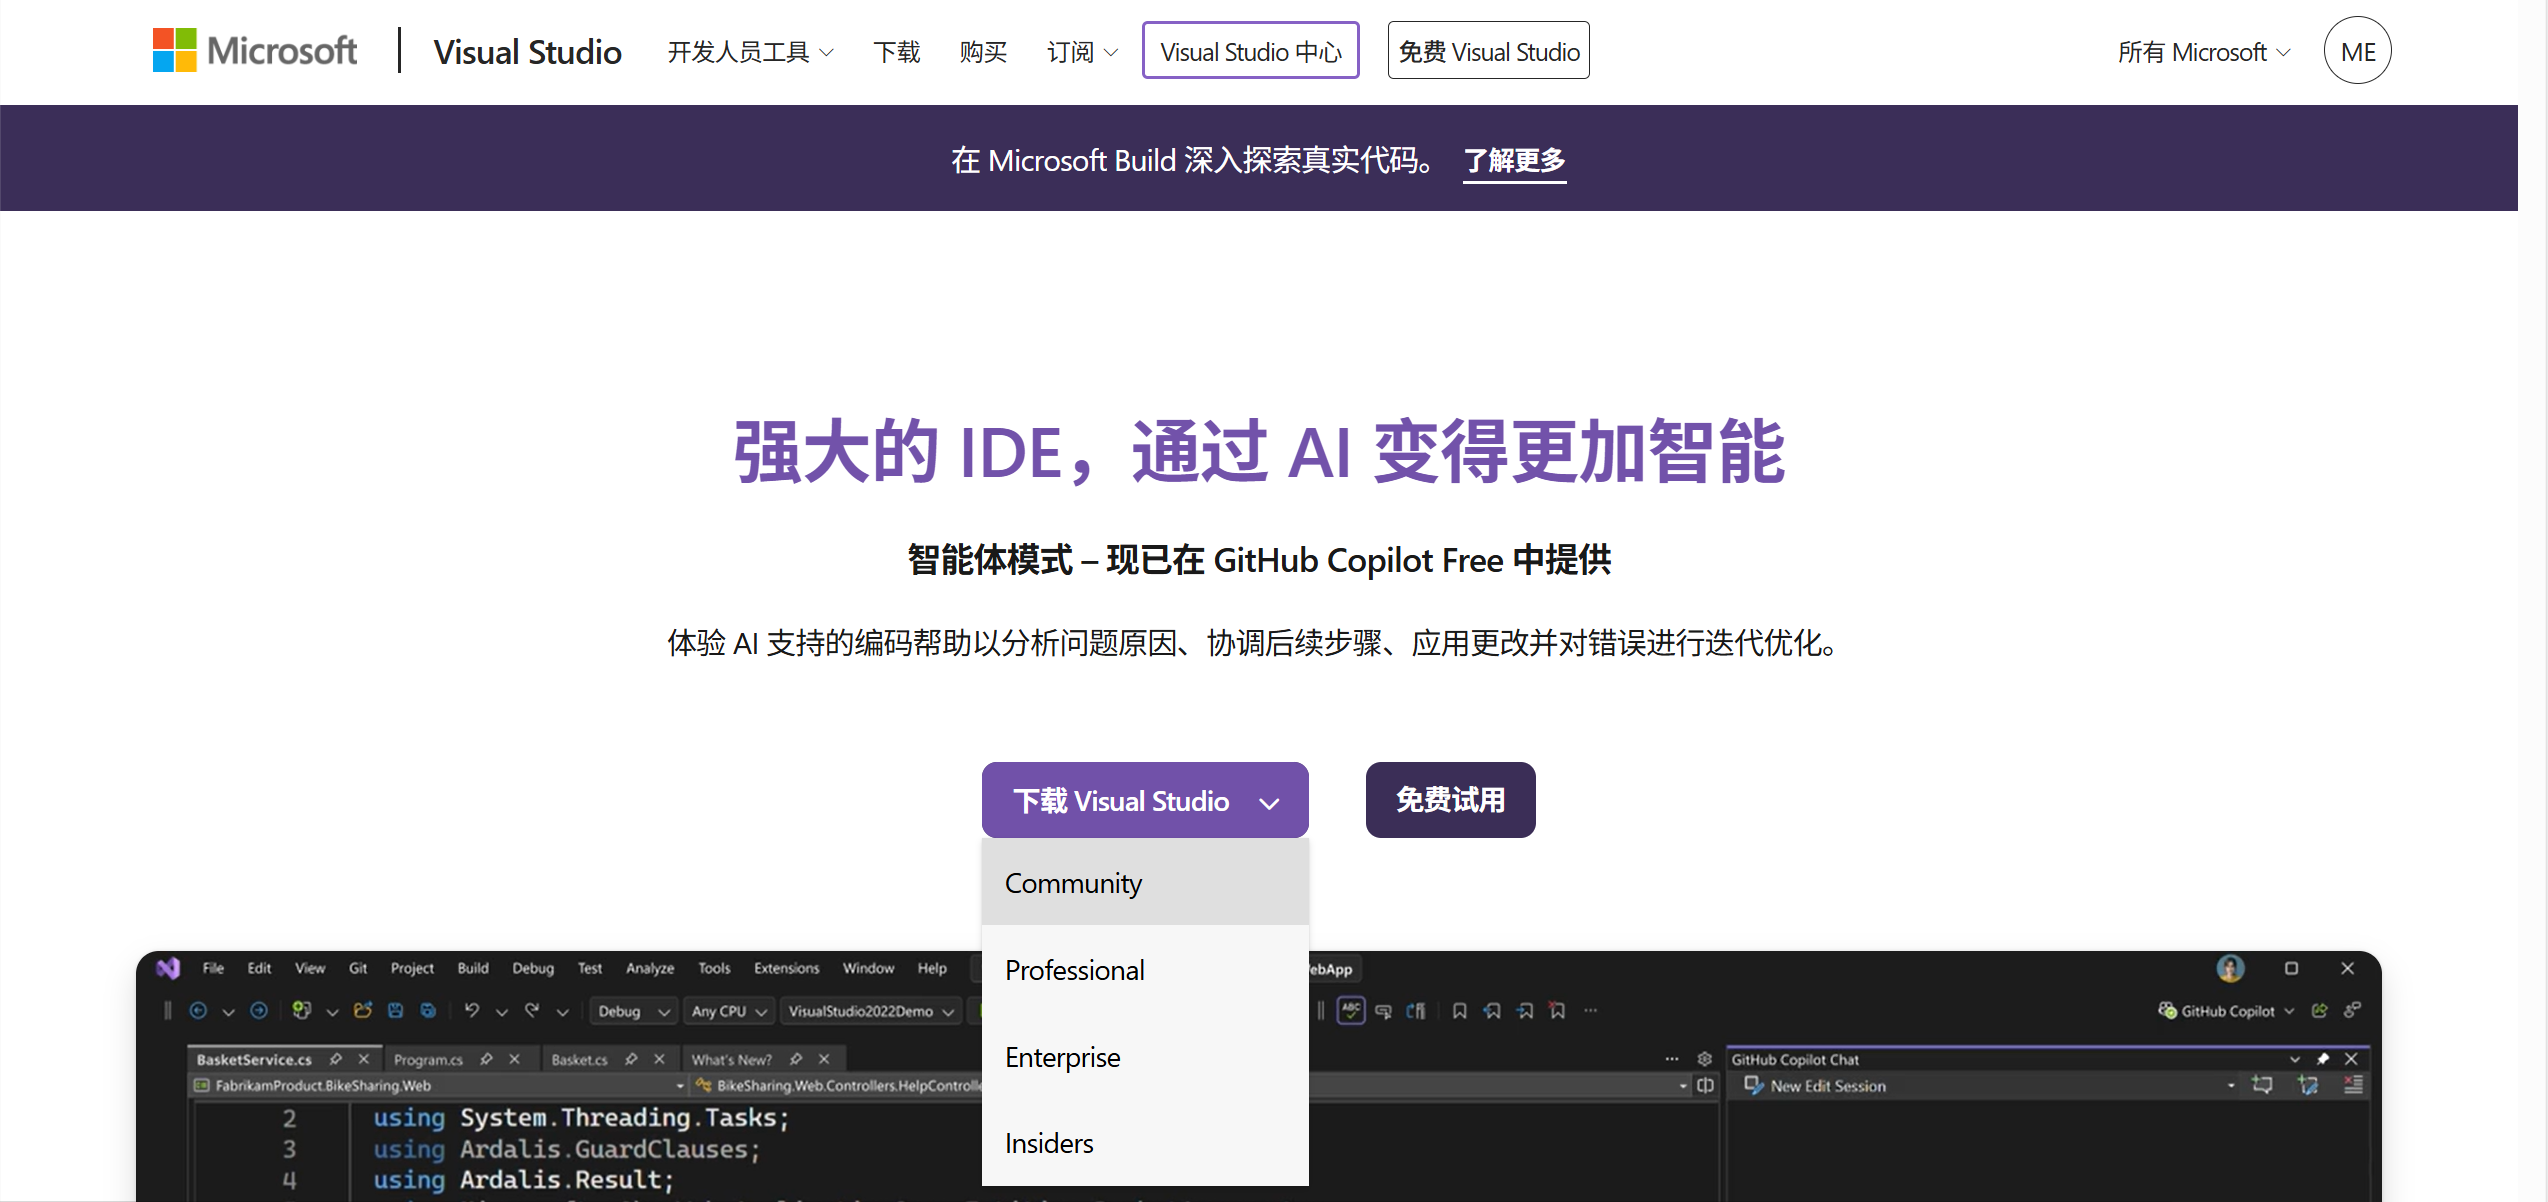Open the Visual Studio brand home link
Viewport: 2548px width, 1202px height.
click(527, 51)
